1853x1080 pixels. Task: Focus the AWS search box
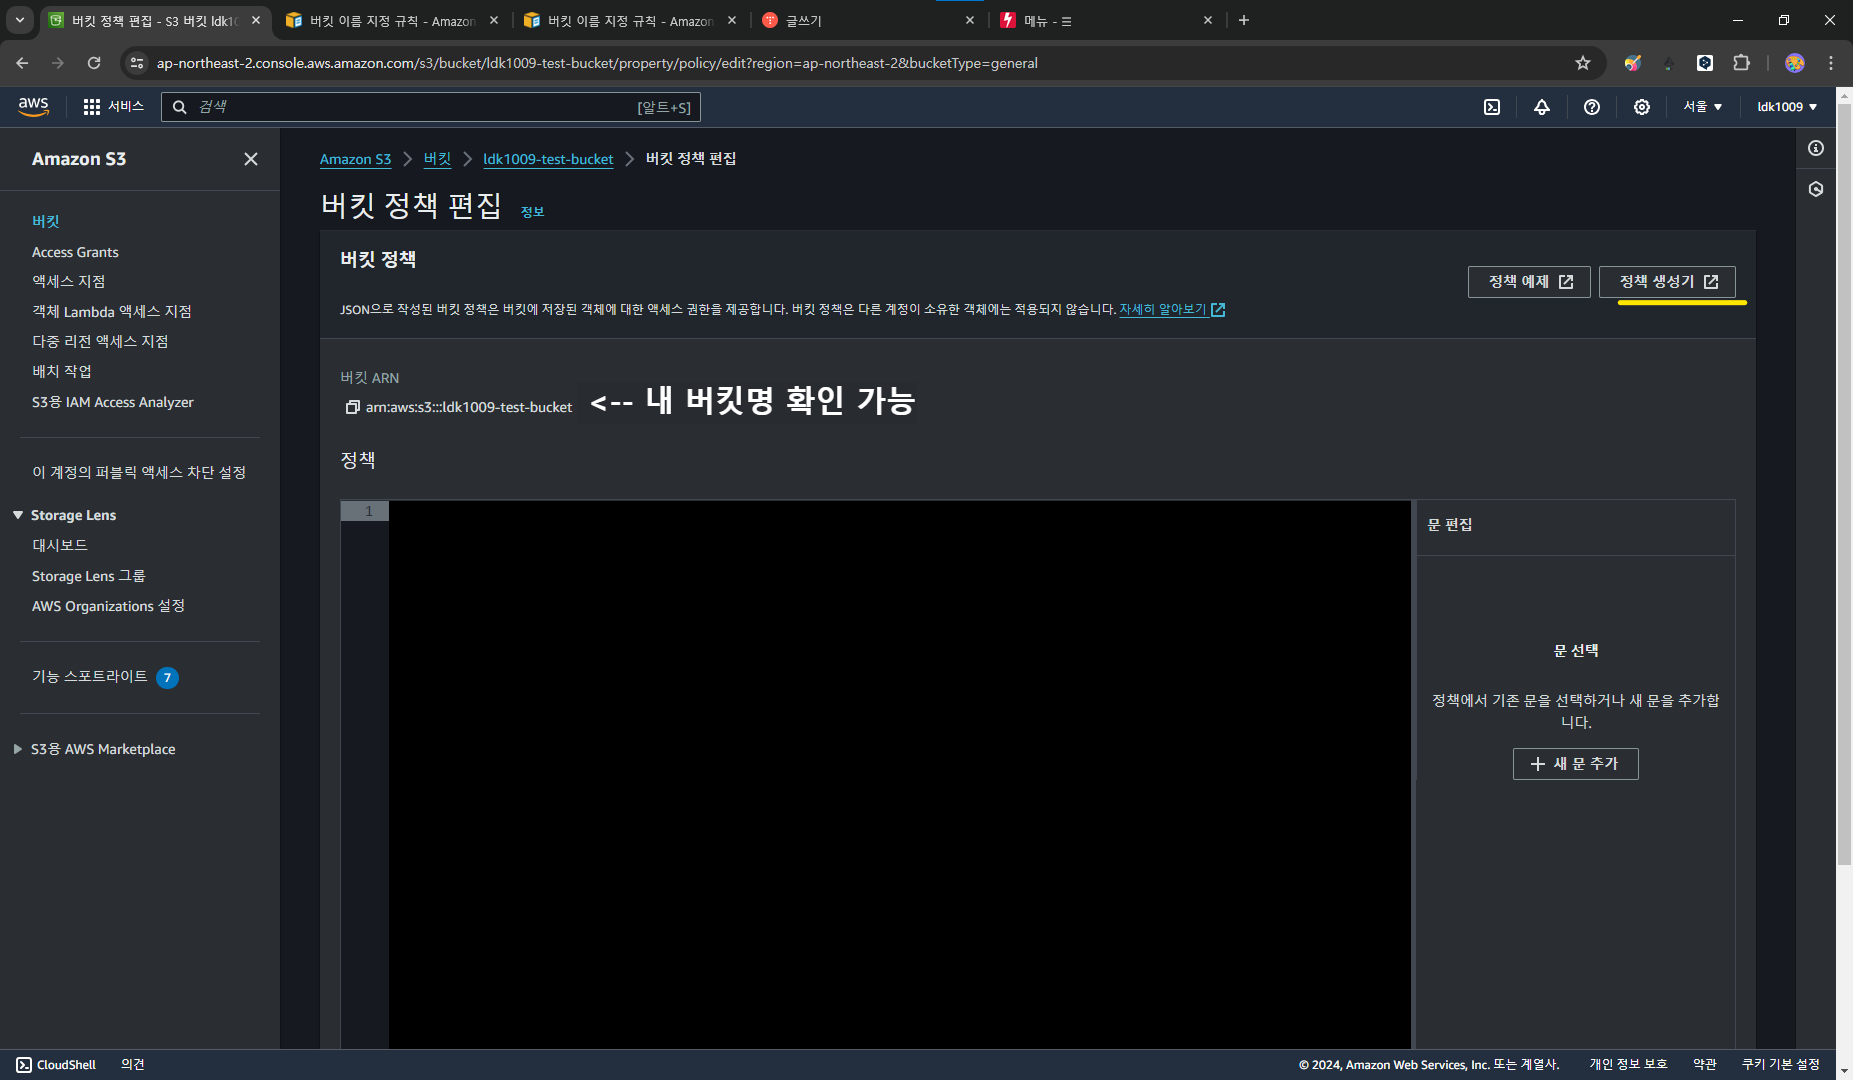[430, 107]
